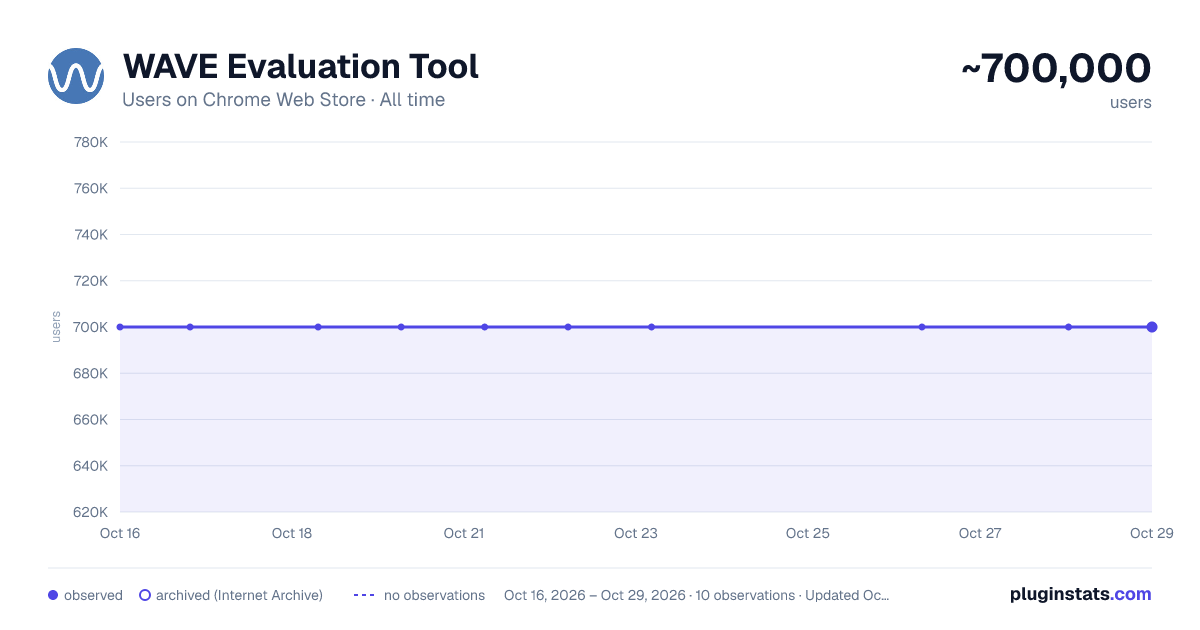The width and height of the screenshot is (1200, 630).
Task: Click the '760K' y-axis label
Action: click(91, 188)
